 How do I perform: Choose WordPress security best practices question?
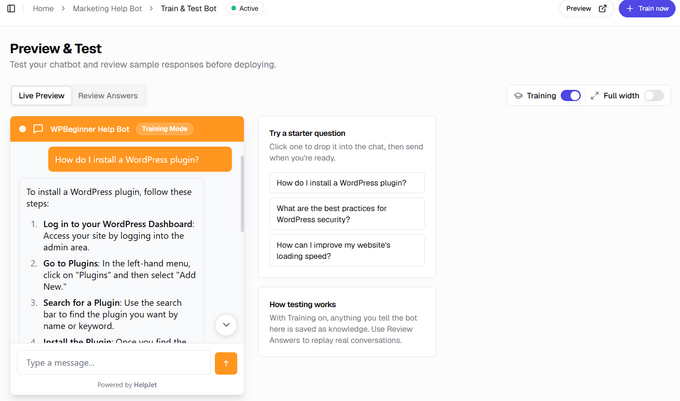347,214
